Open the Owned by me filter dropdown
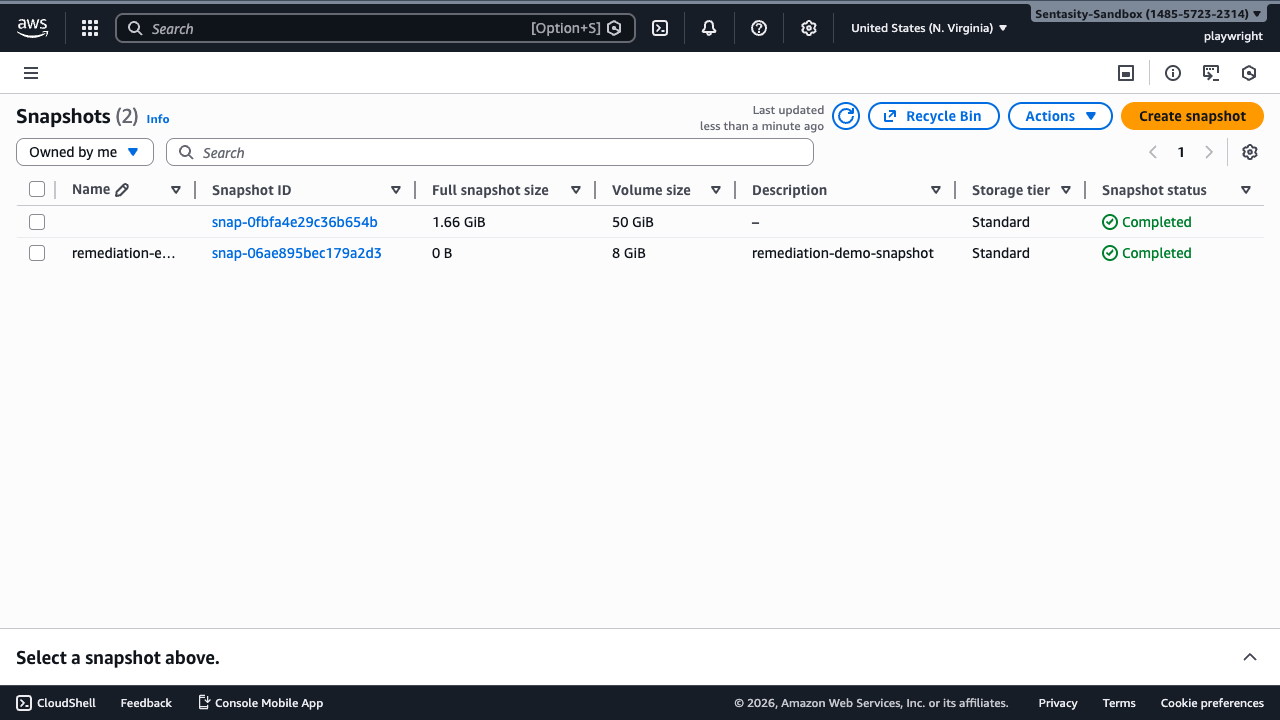Viewport: 1280px width, 720px height. point(85,152)
